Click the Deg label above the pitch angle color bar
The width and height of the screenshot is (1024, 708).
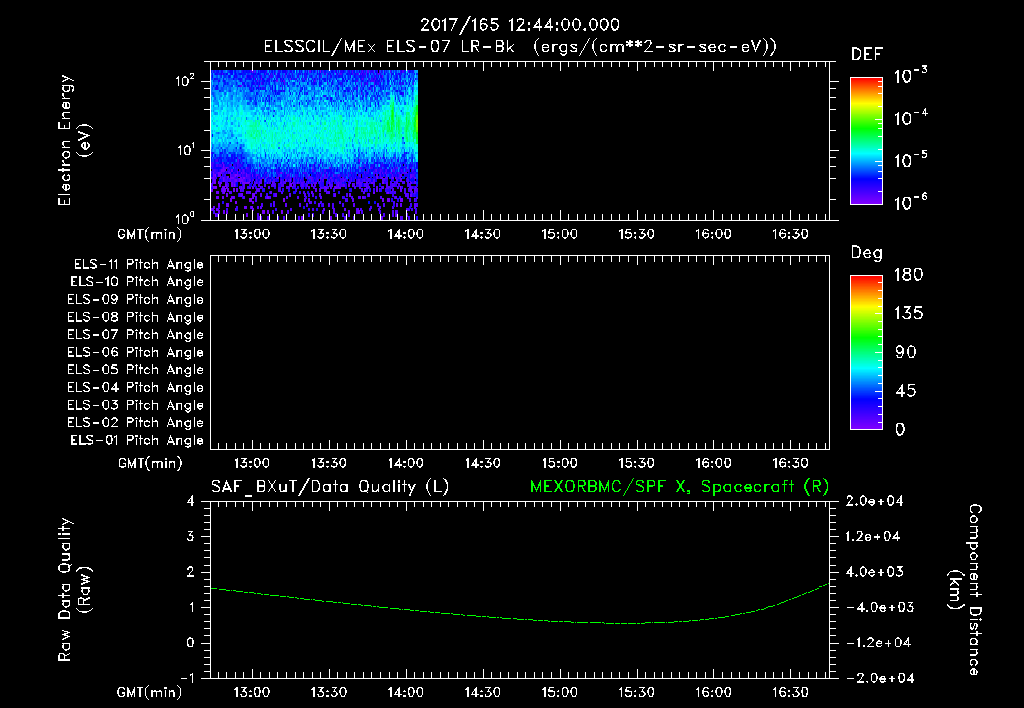pos(866,253)
